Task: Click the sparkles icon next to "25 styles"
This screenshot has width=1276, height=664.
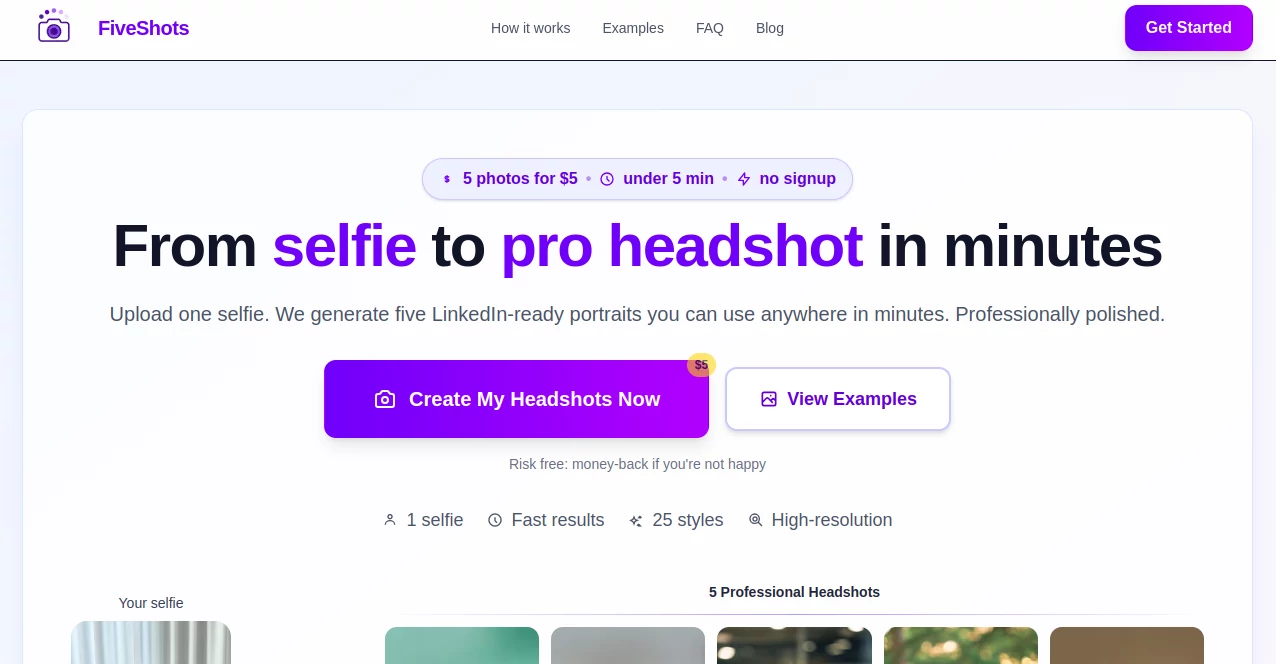Action: pos(634,520)
